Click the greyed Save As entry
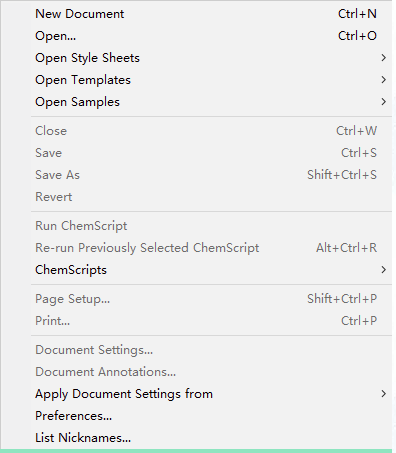The height and width of the screenshot is (453, 396). 211,175
